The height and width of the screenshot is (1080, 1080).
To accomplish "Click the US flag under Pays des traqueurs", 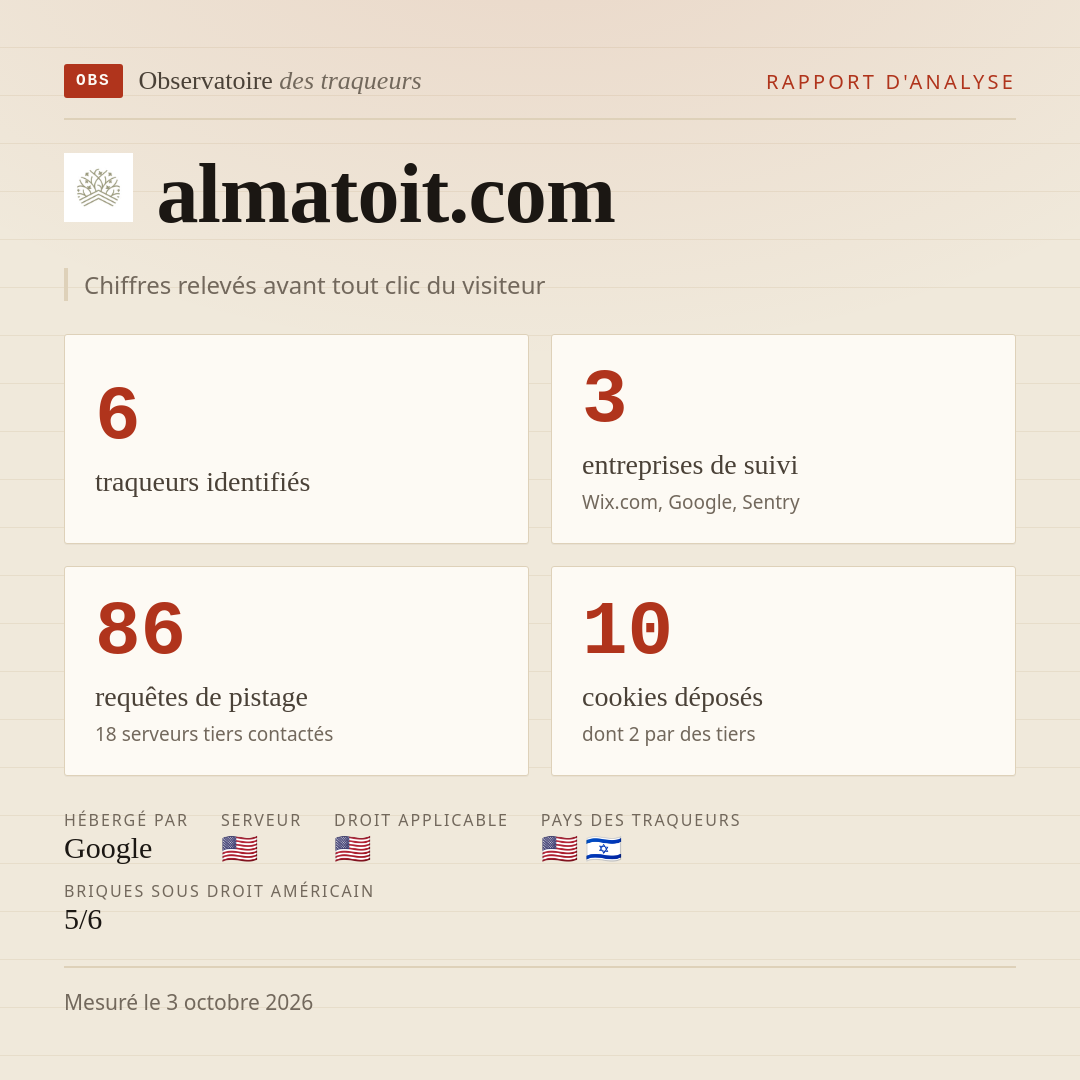I will [559, 849].
